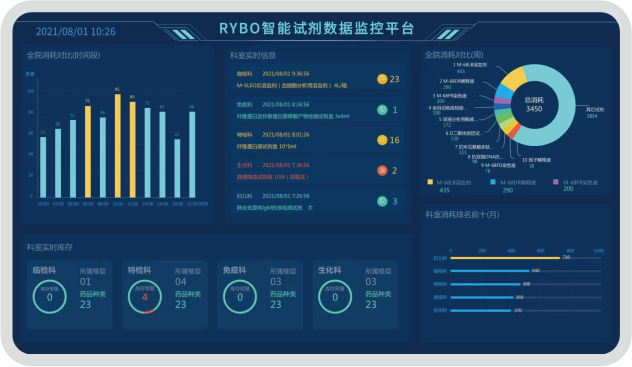Click the 临检科 stock-alert ring showing 0

coord(50,297)
